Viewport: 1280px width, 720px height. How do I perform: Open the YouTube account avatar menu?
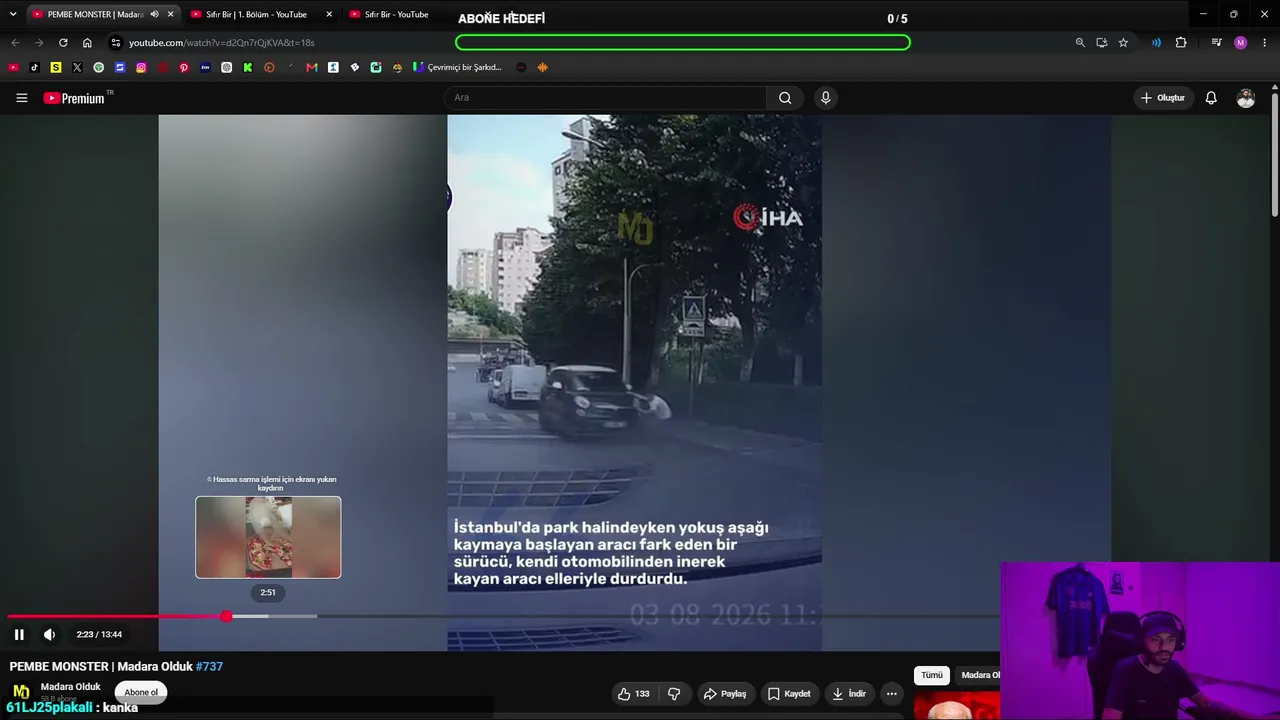[1246, 98]
